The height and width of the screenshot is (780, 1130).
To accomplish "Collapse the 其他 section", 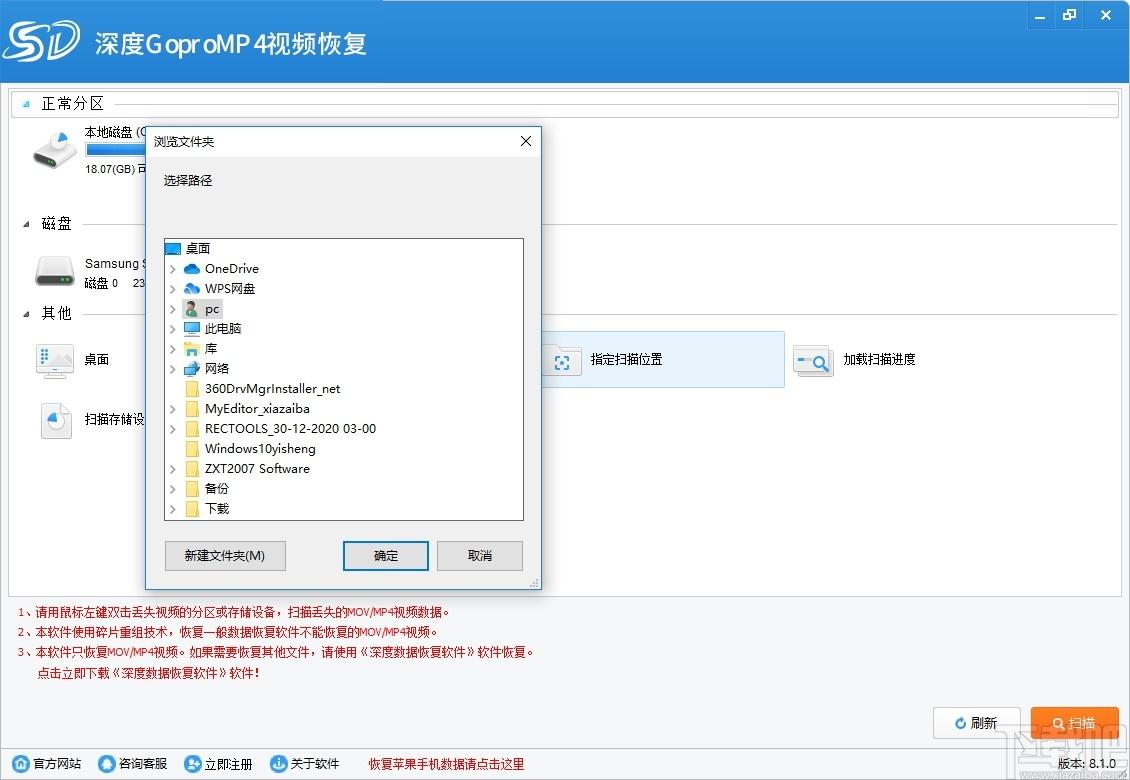I will (x=26, y=314).
